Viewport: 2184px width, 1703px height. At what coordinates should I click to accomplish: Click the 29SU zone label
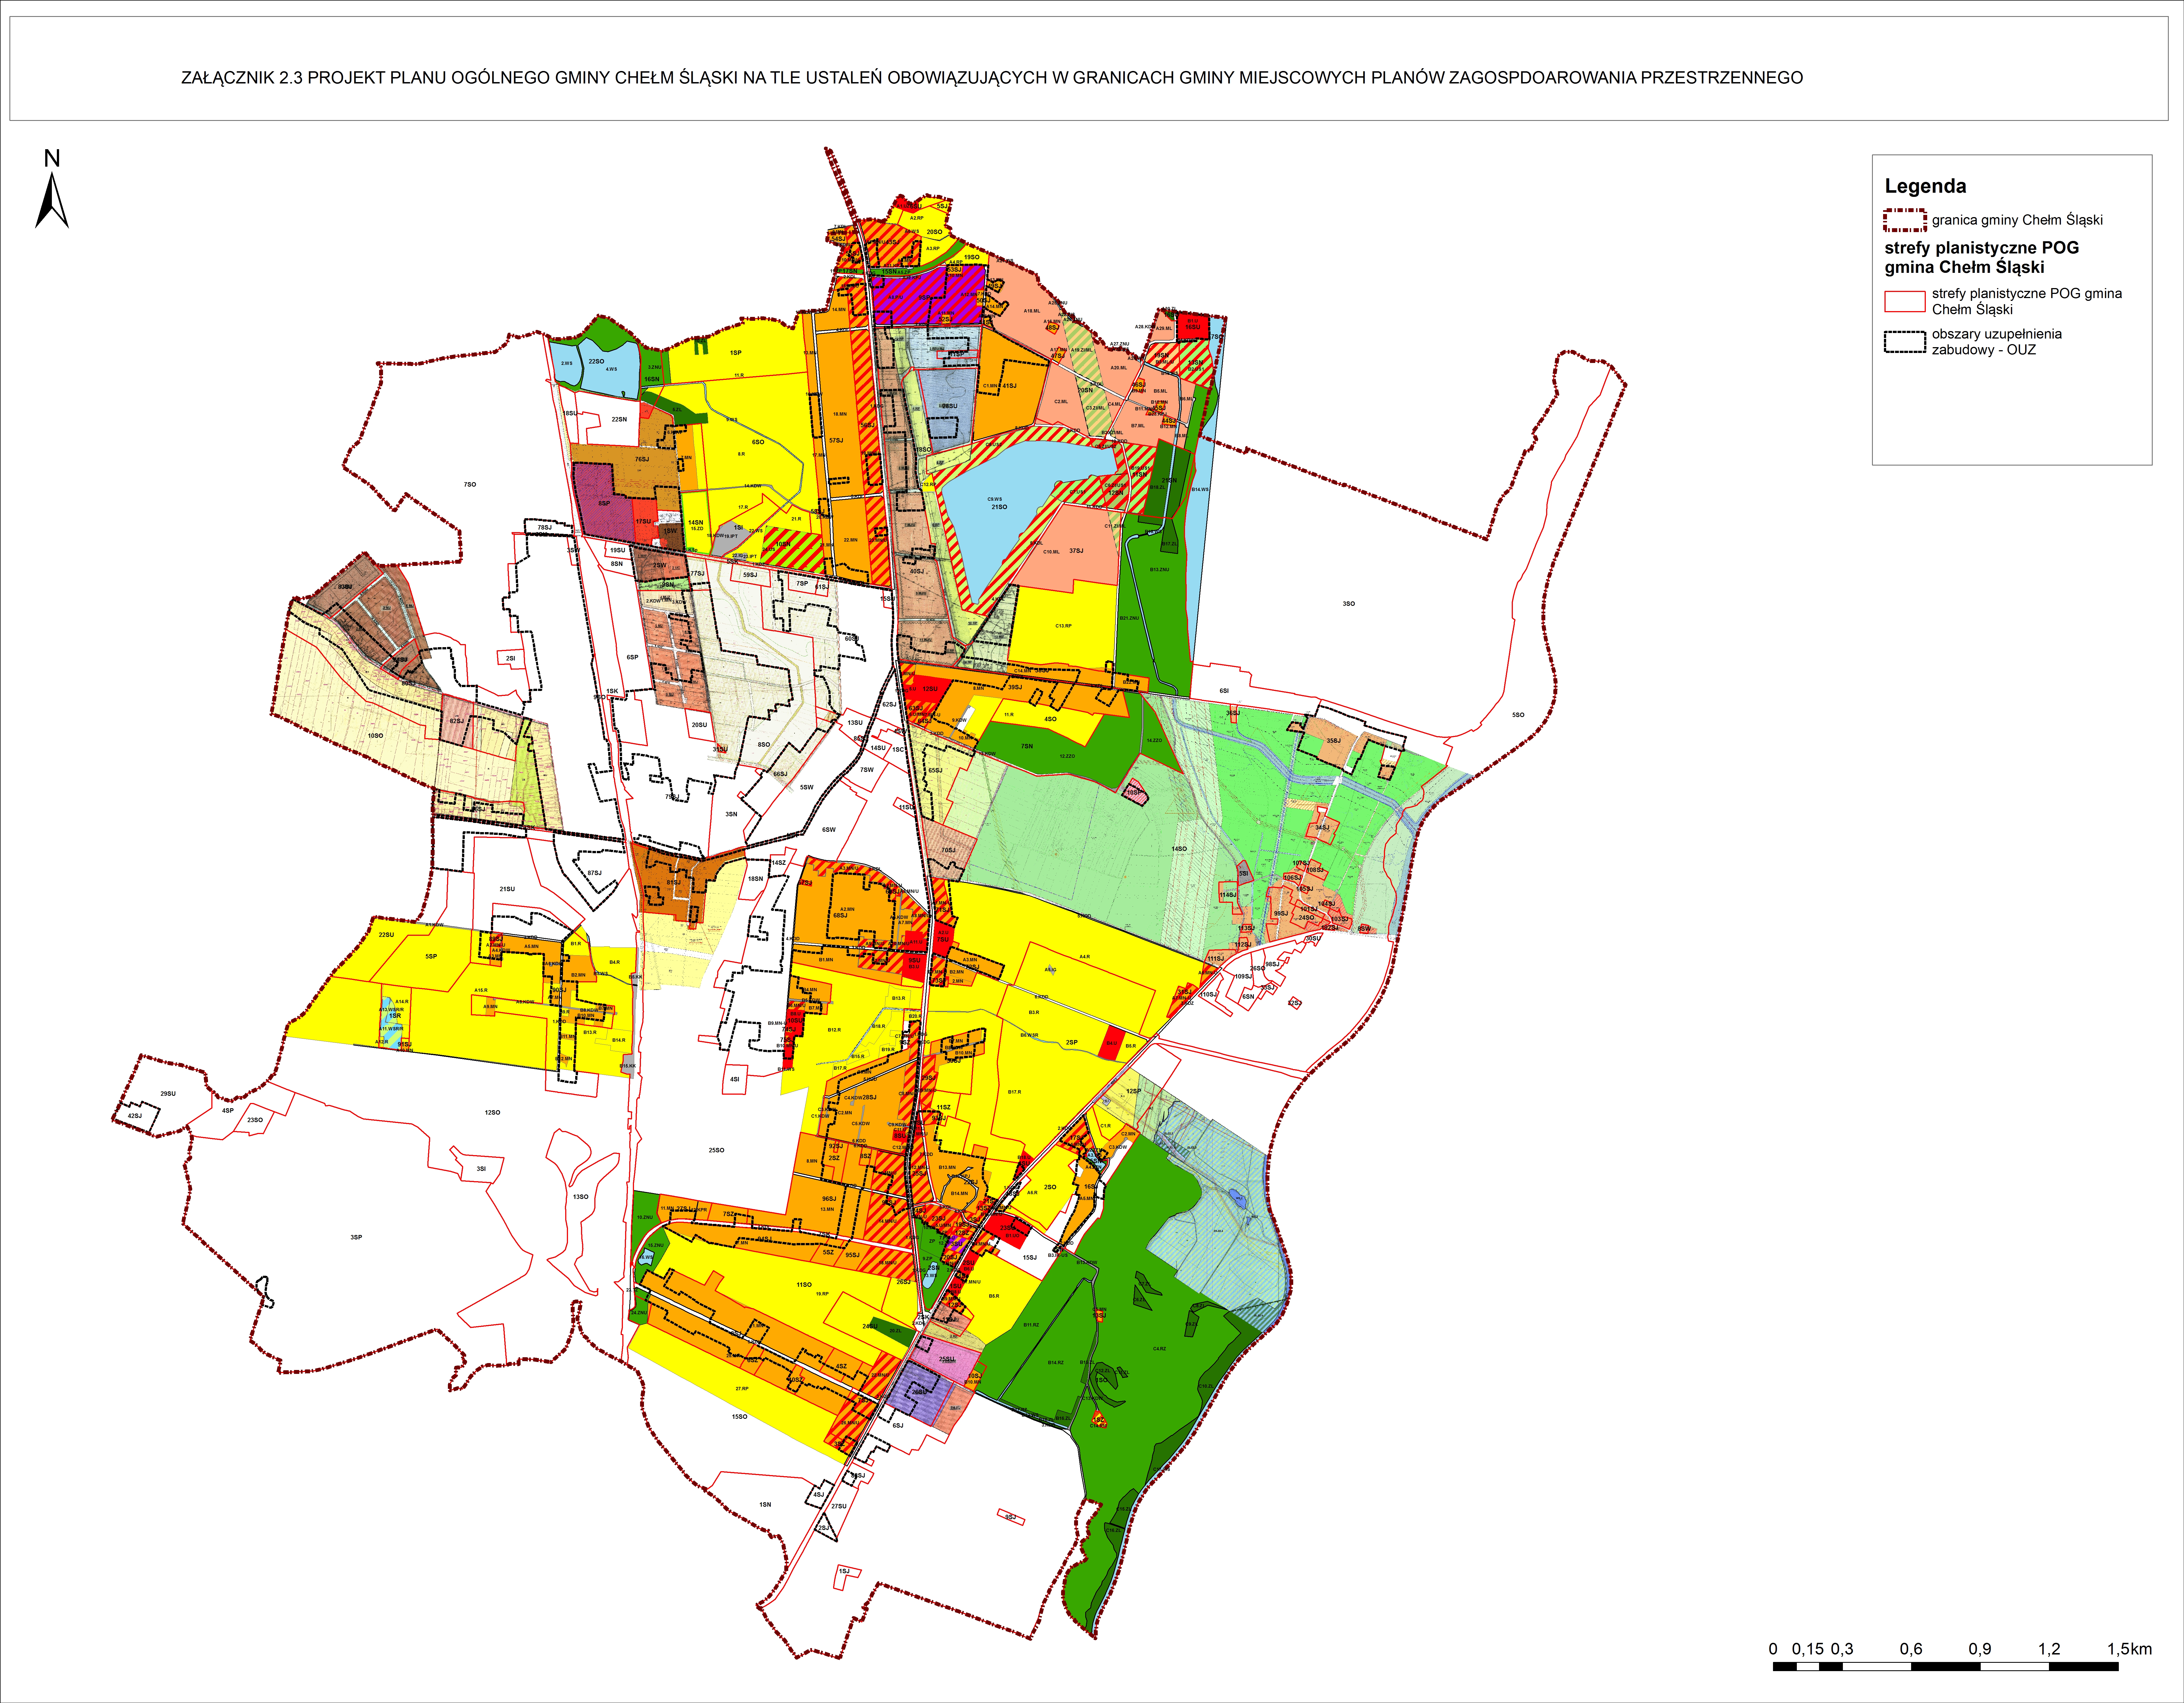168,1094
